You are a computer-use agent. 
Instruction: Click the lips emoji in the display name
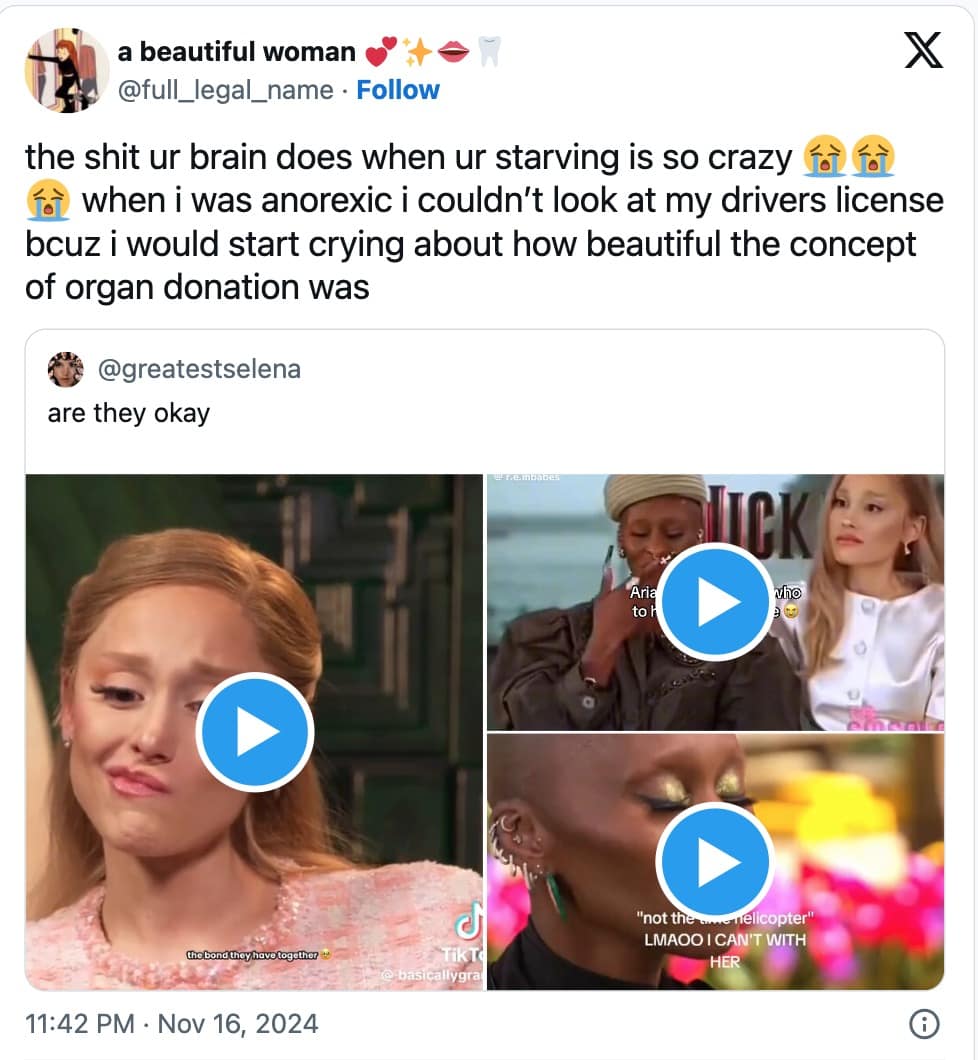tap(453, 51)
